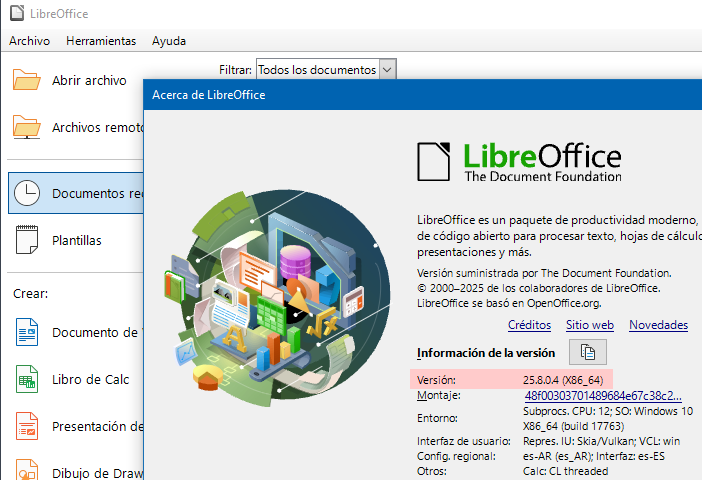Click the Abrir archivo folder icon

pos(26,80)
